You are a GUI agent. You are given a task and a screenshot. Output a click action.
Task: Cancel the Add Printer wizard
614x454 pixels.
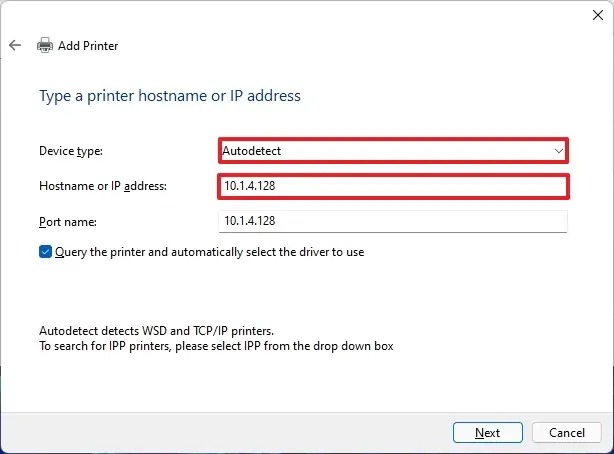(567, 433)
